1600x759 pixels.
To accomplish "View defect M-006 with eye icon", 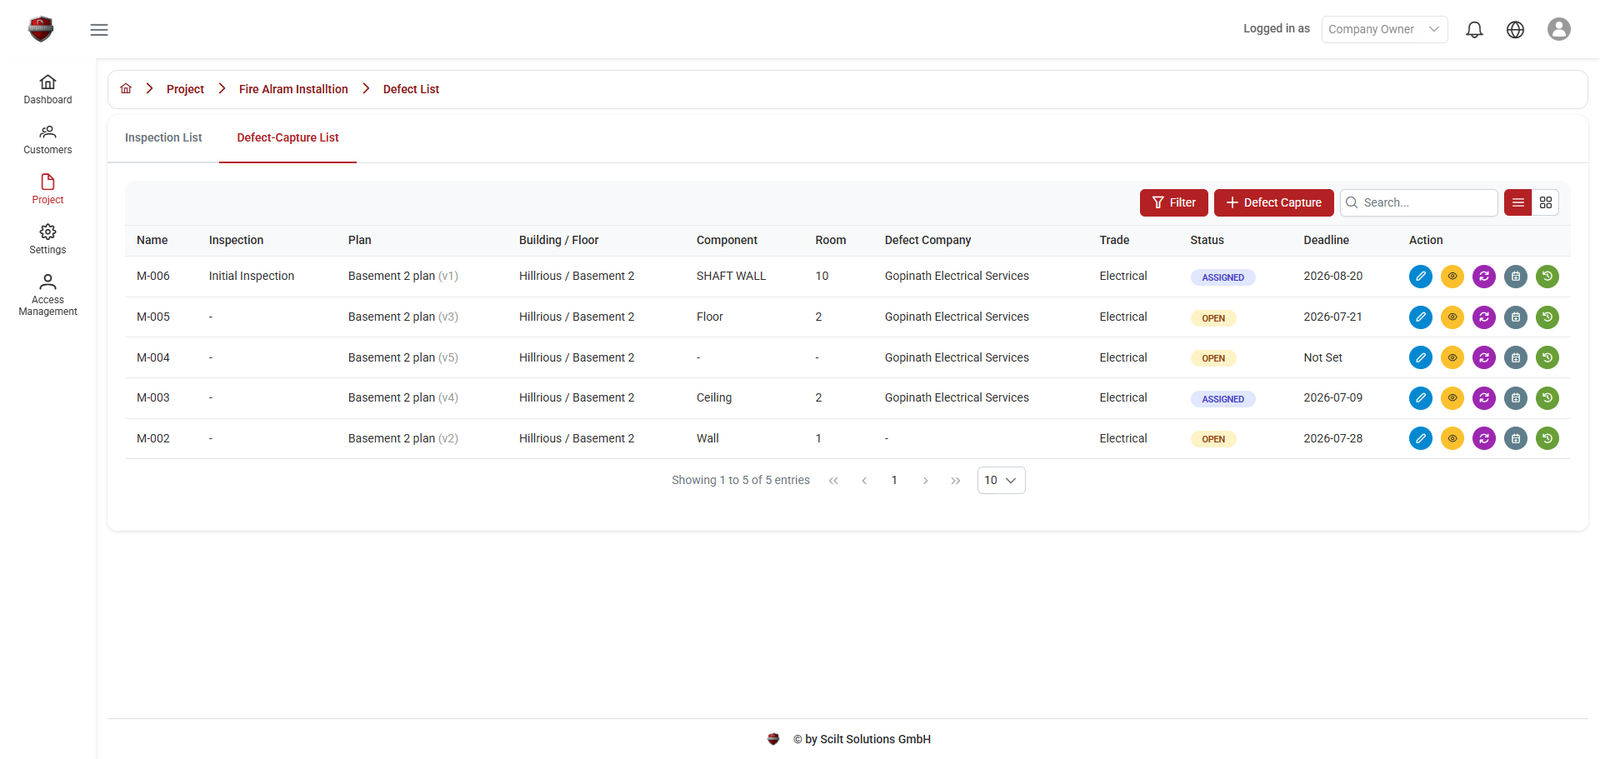I will [1452, 277].
